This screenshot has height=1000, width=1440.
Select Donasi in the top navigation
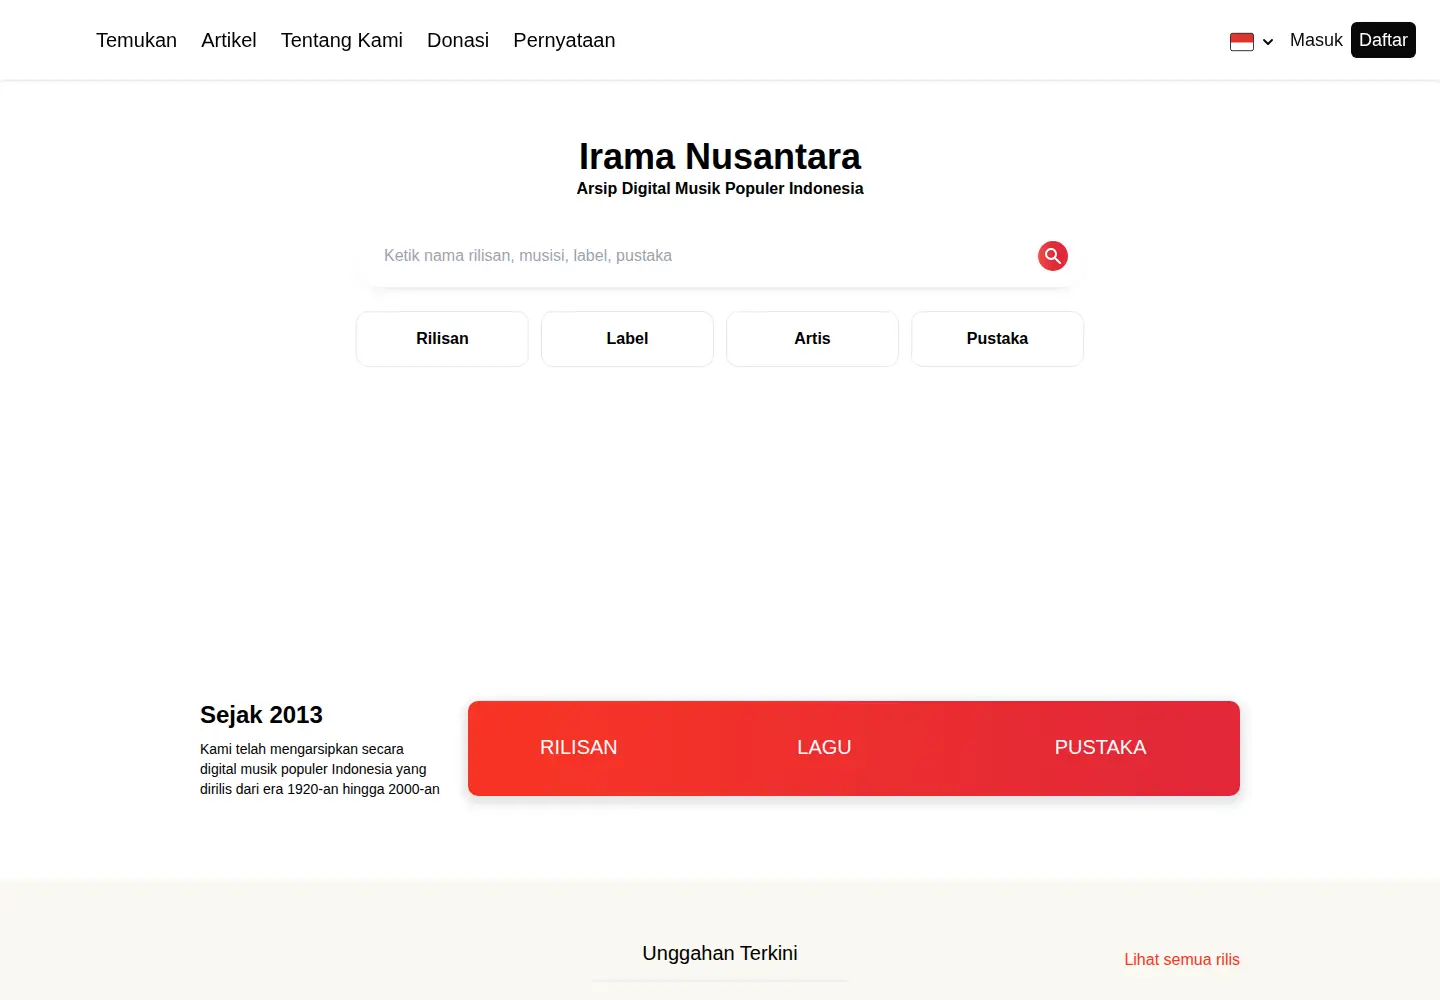click(x=458, y=40)
